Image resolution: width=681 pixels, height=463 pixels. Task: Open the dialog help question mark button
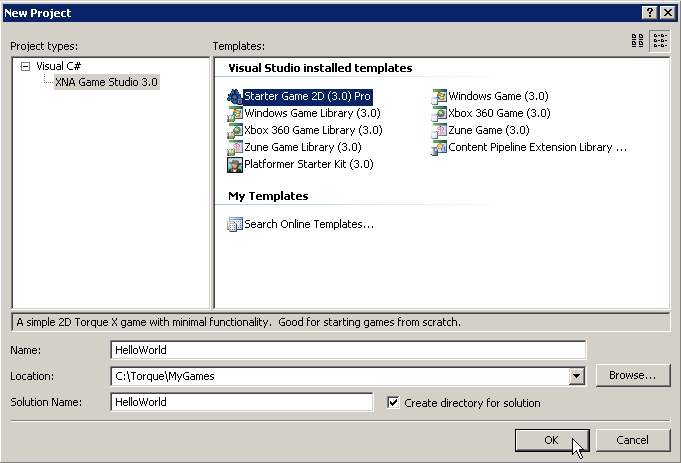point(649,13)
